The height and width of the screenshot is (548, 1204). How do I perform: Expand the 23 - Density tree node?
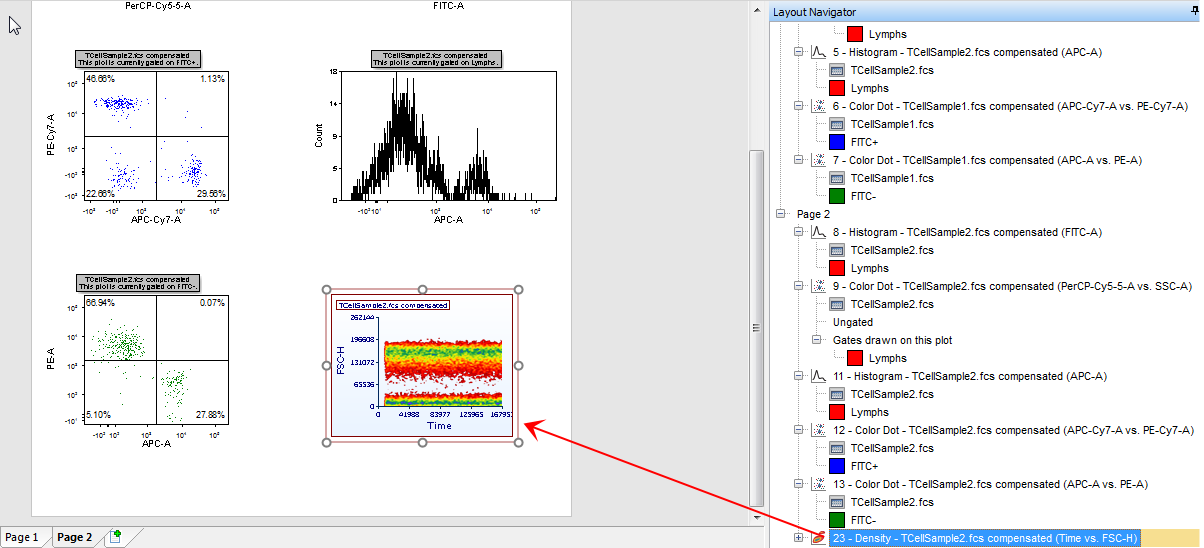point(798,538)
